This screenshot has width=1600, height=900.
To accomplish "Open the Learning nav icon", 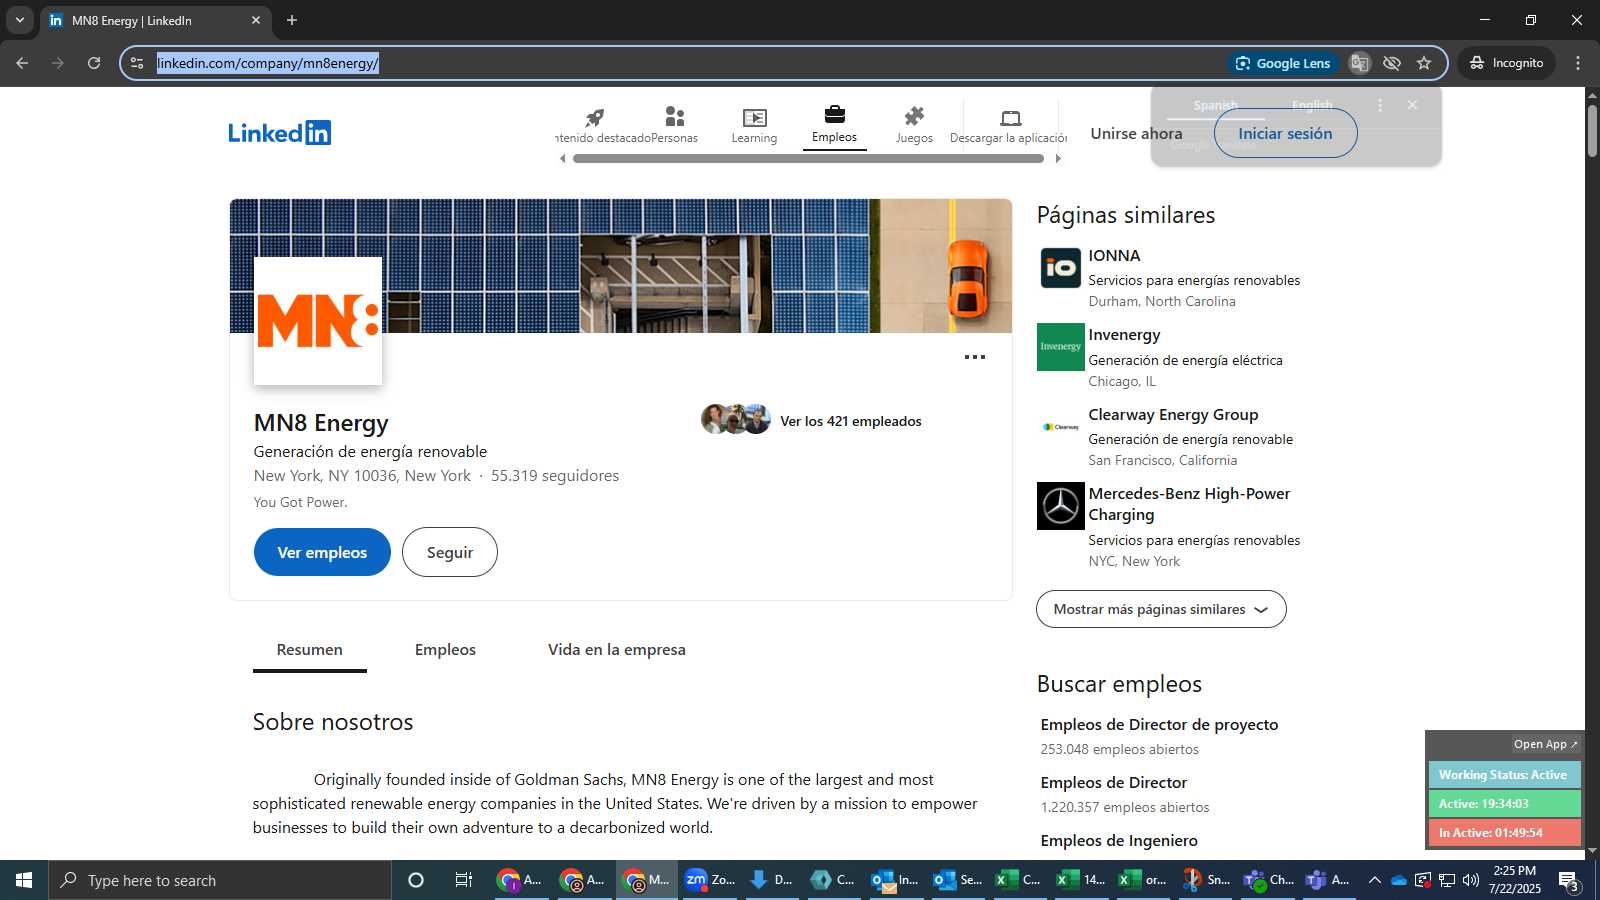I will pyautogui.click(x=754, y=125).
